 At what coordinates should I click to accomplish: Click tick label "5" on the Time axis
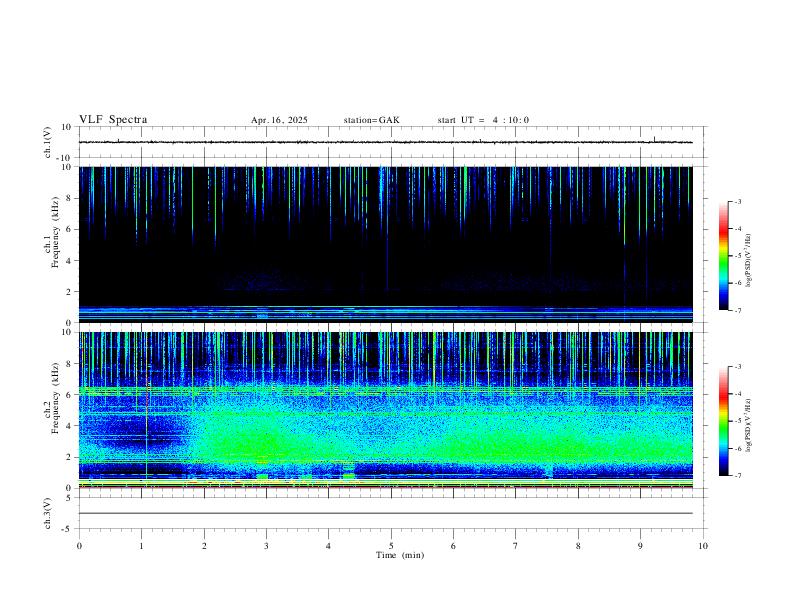pos(391,546)
